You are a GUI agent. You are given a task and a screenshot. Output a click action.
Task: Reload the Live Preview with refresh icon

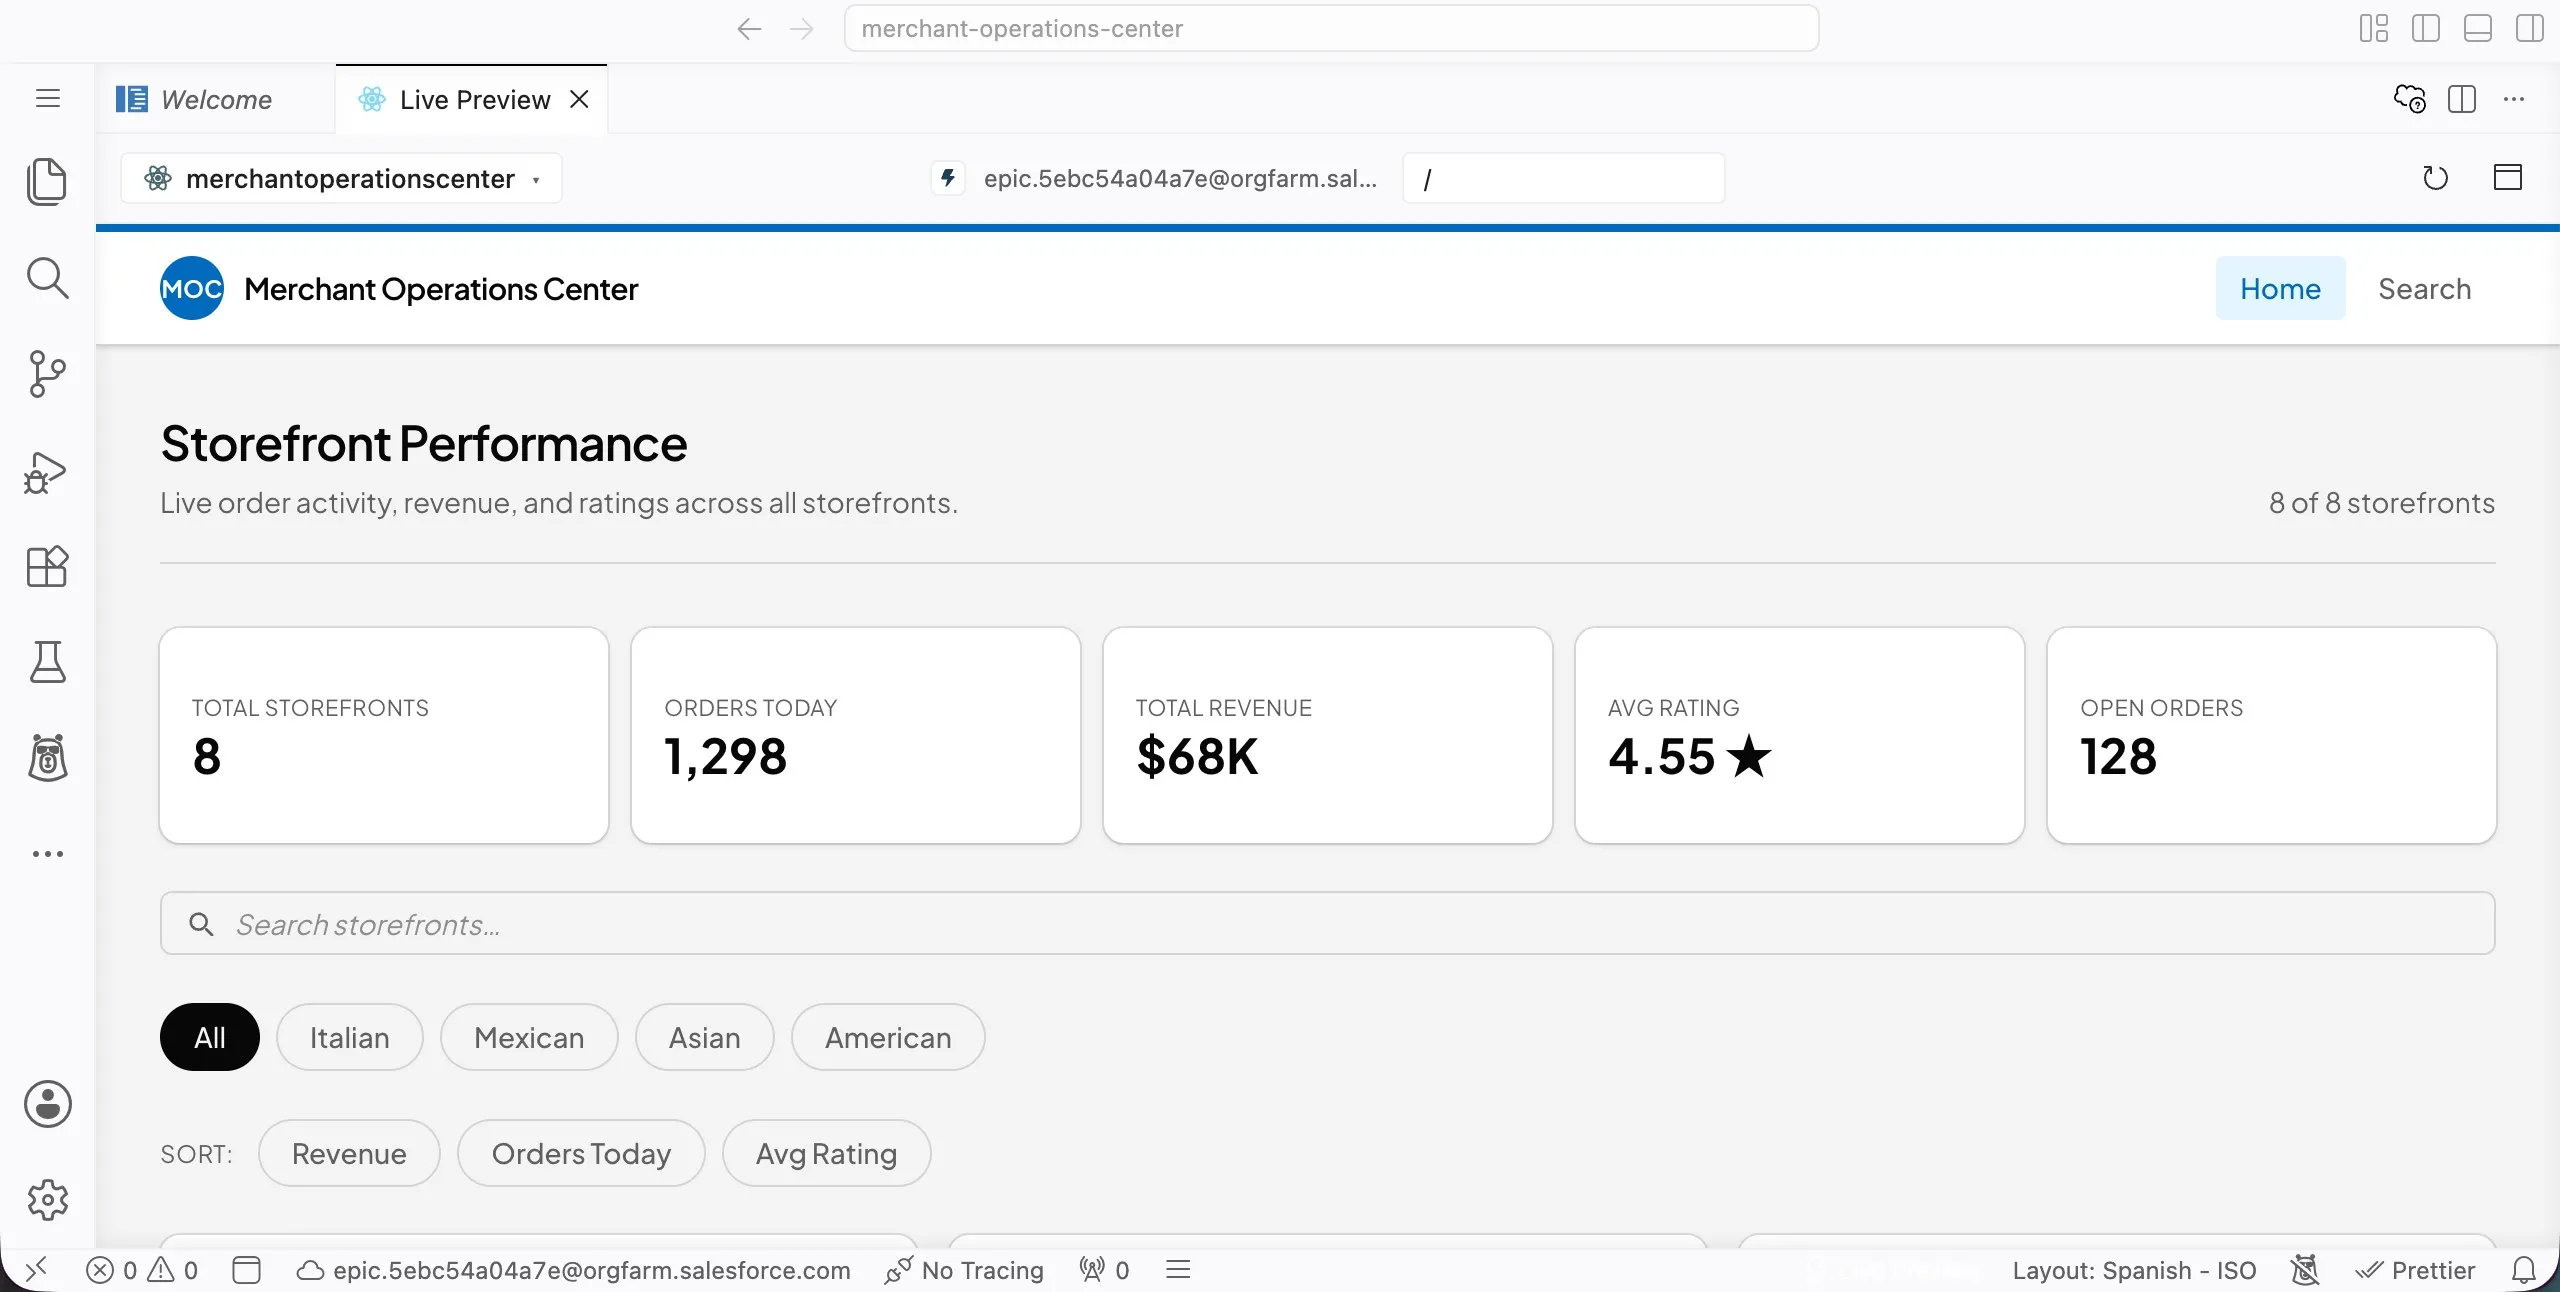[2435, 178]
